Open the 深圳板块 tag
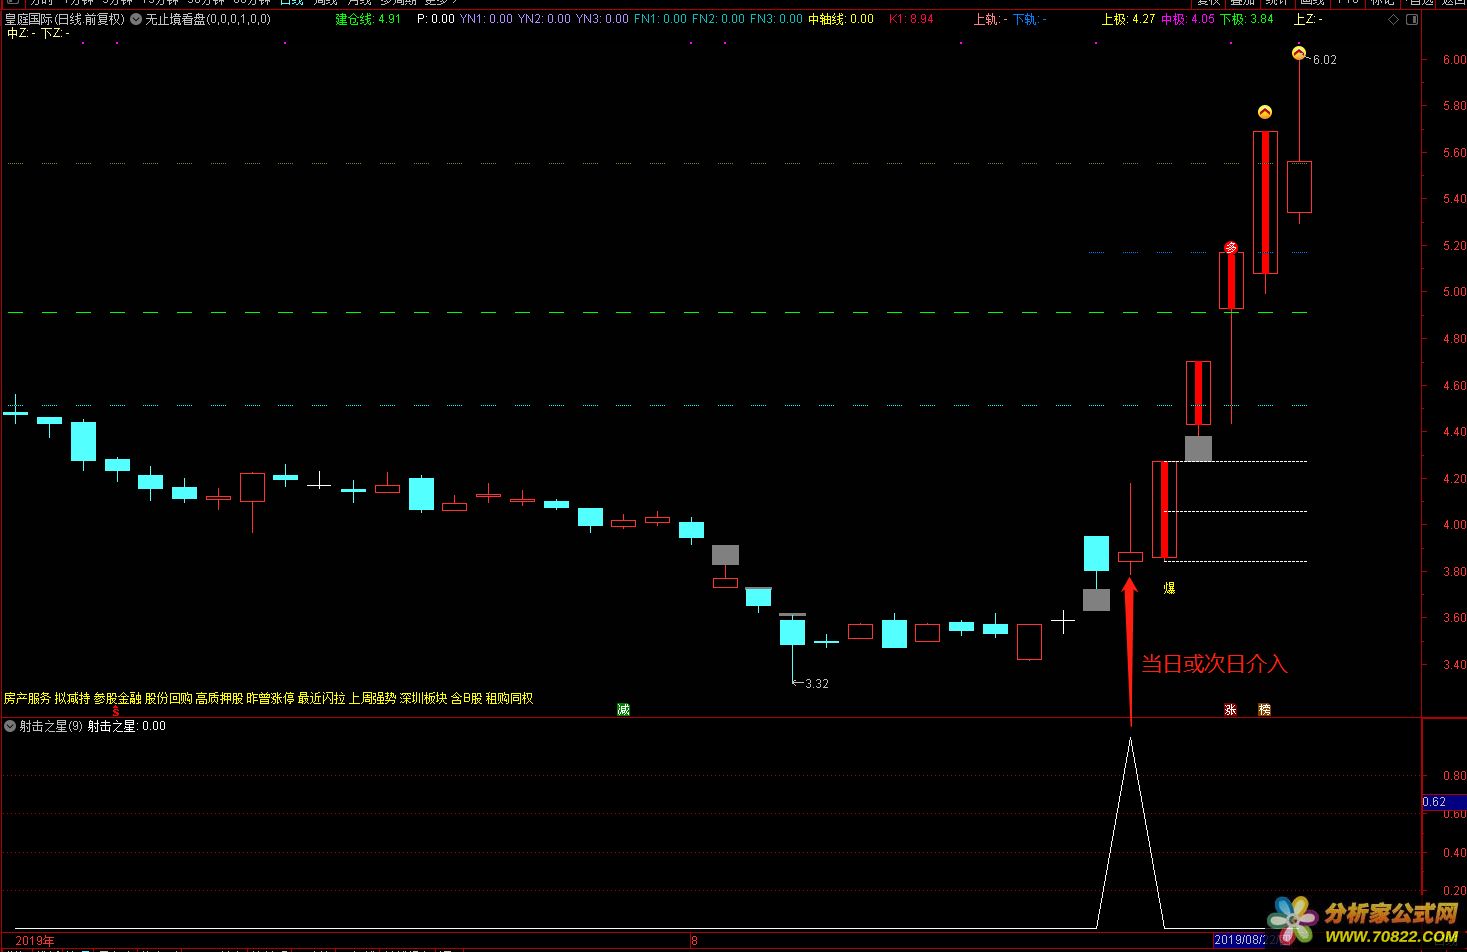 coord(423,698)
